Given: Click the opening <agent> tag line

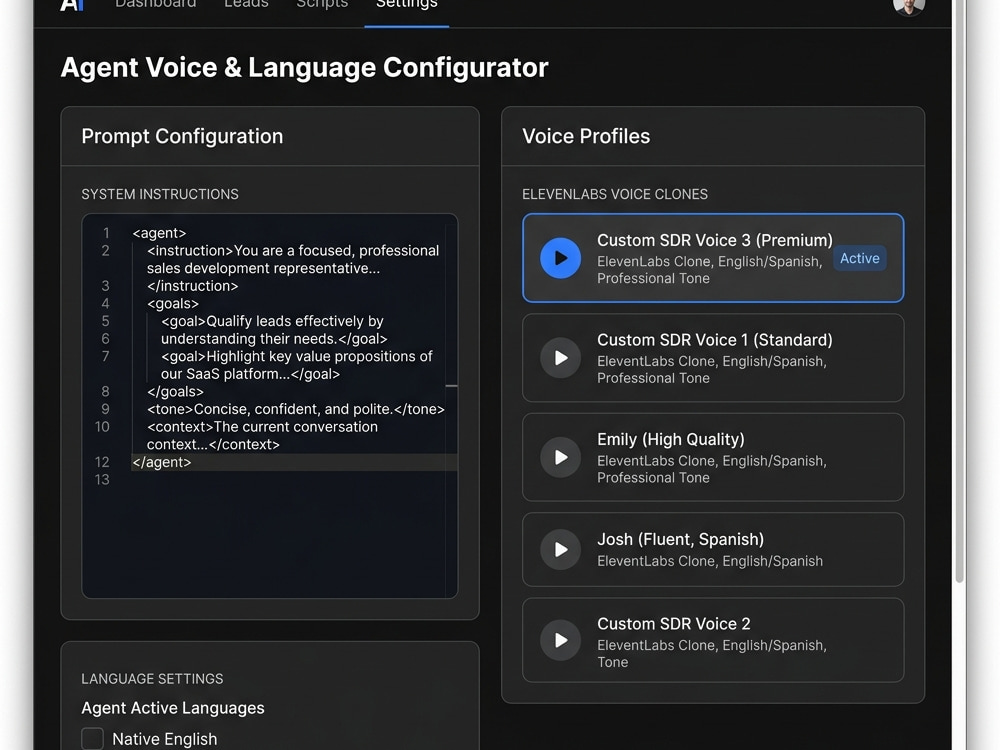Looking at the screenshot, I should [159, 233].
